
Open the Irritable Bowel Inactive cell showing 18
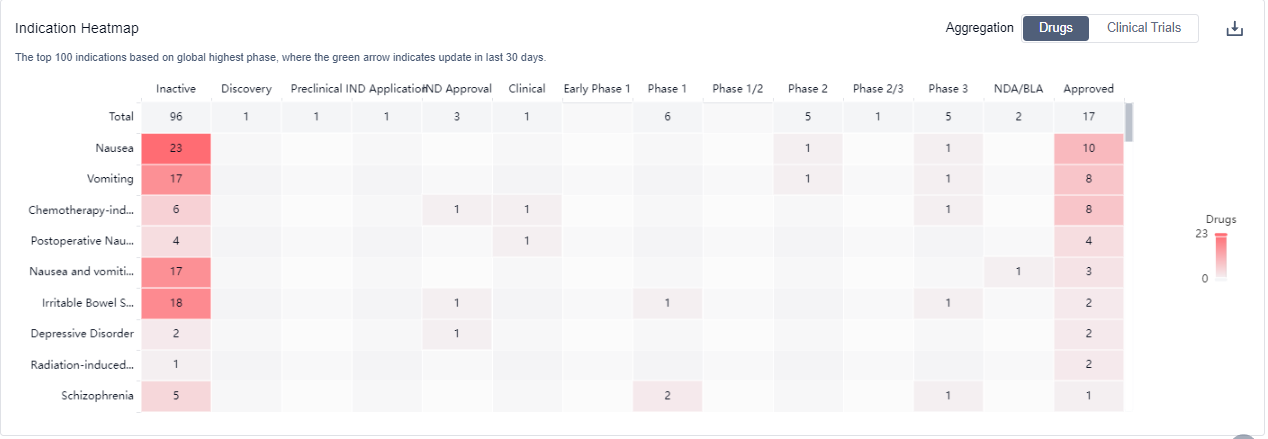click(x=176, y=302)
